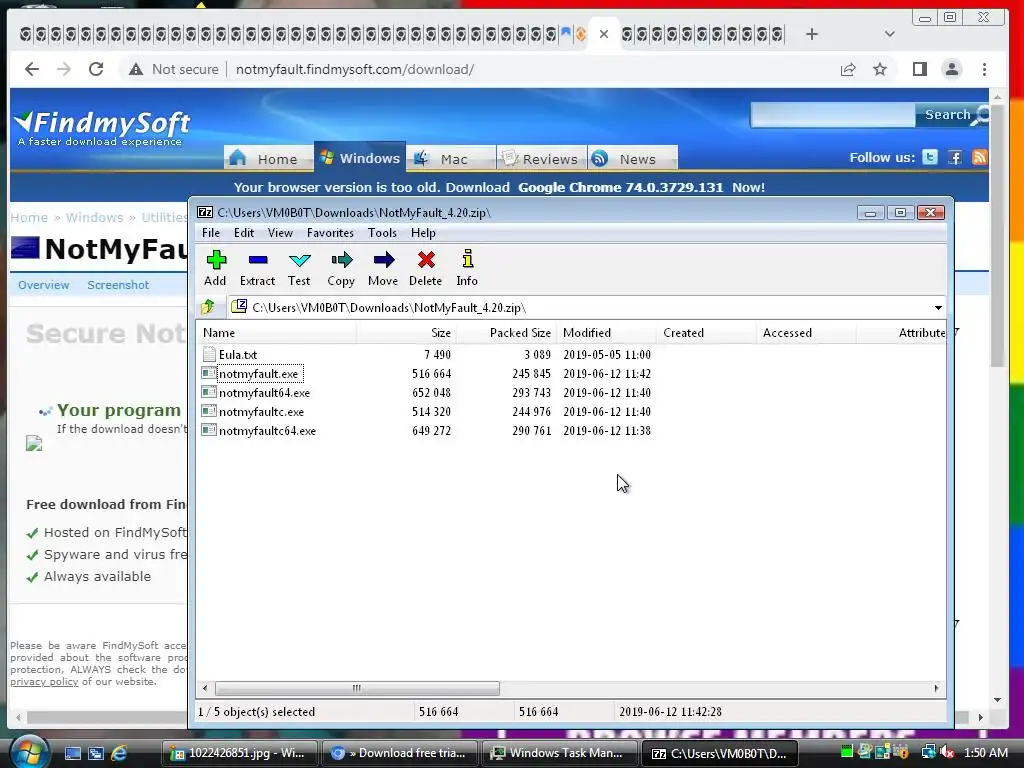Click the Add button in 7-Zip toolbar
Viewport: 1024px width, 768px height.
(215, 268)
